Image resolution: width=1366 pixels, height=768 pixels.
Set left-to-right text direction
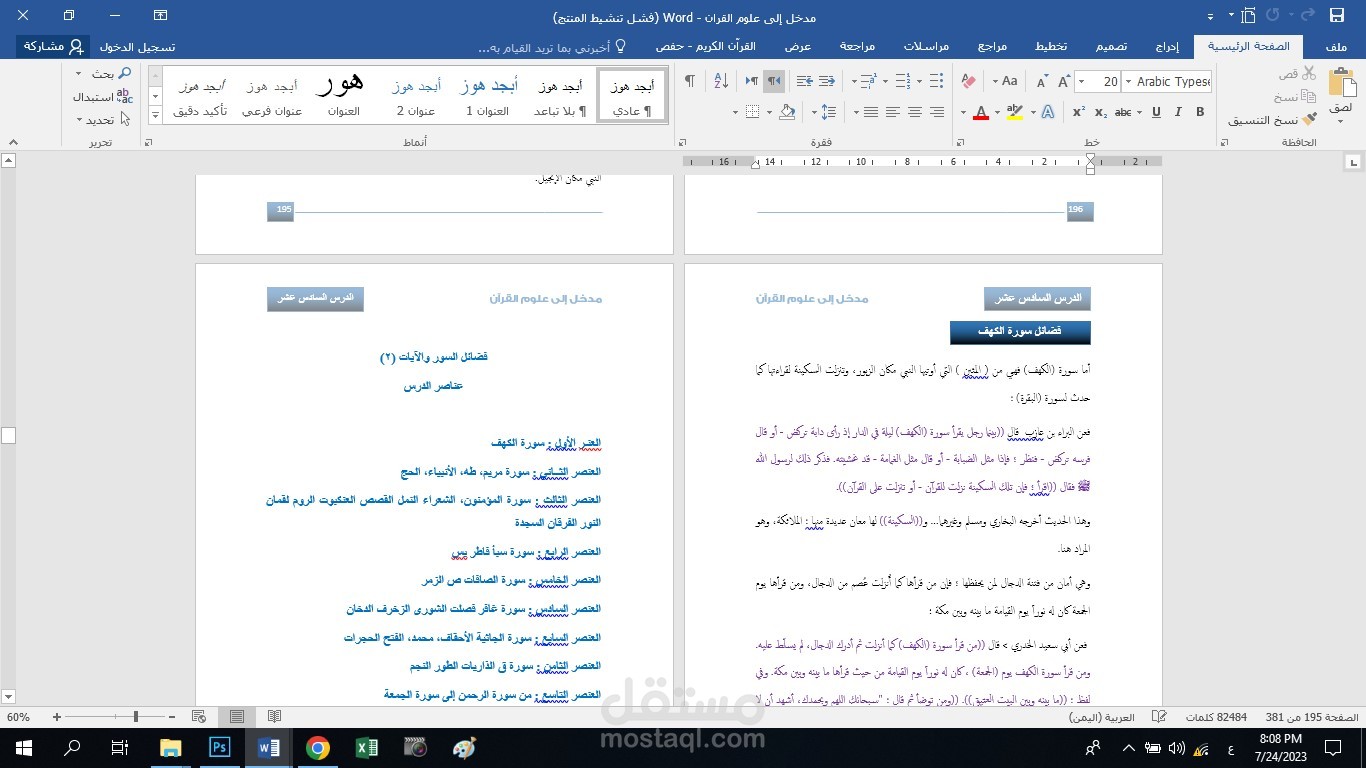(752, 81)
